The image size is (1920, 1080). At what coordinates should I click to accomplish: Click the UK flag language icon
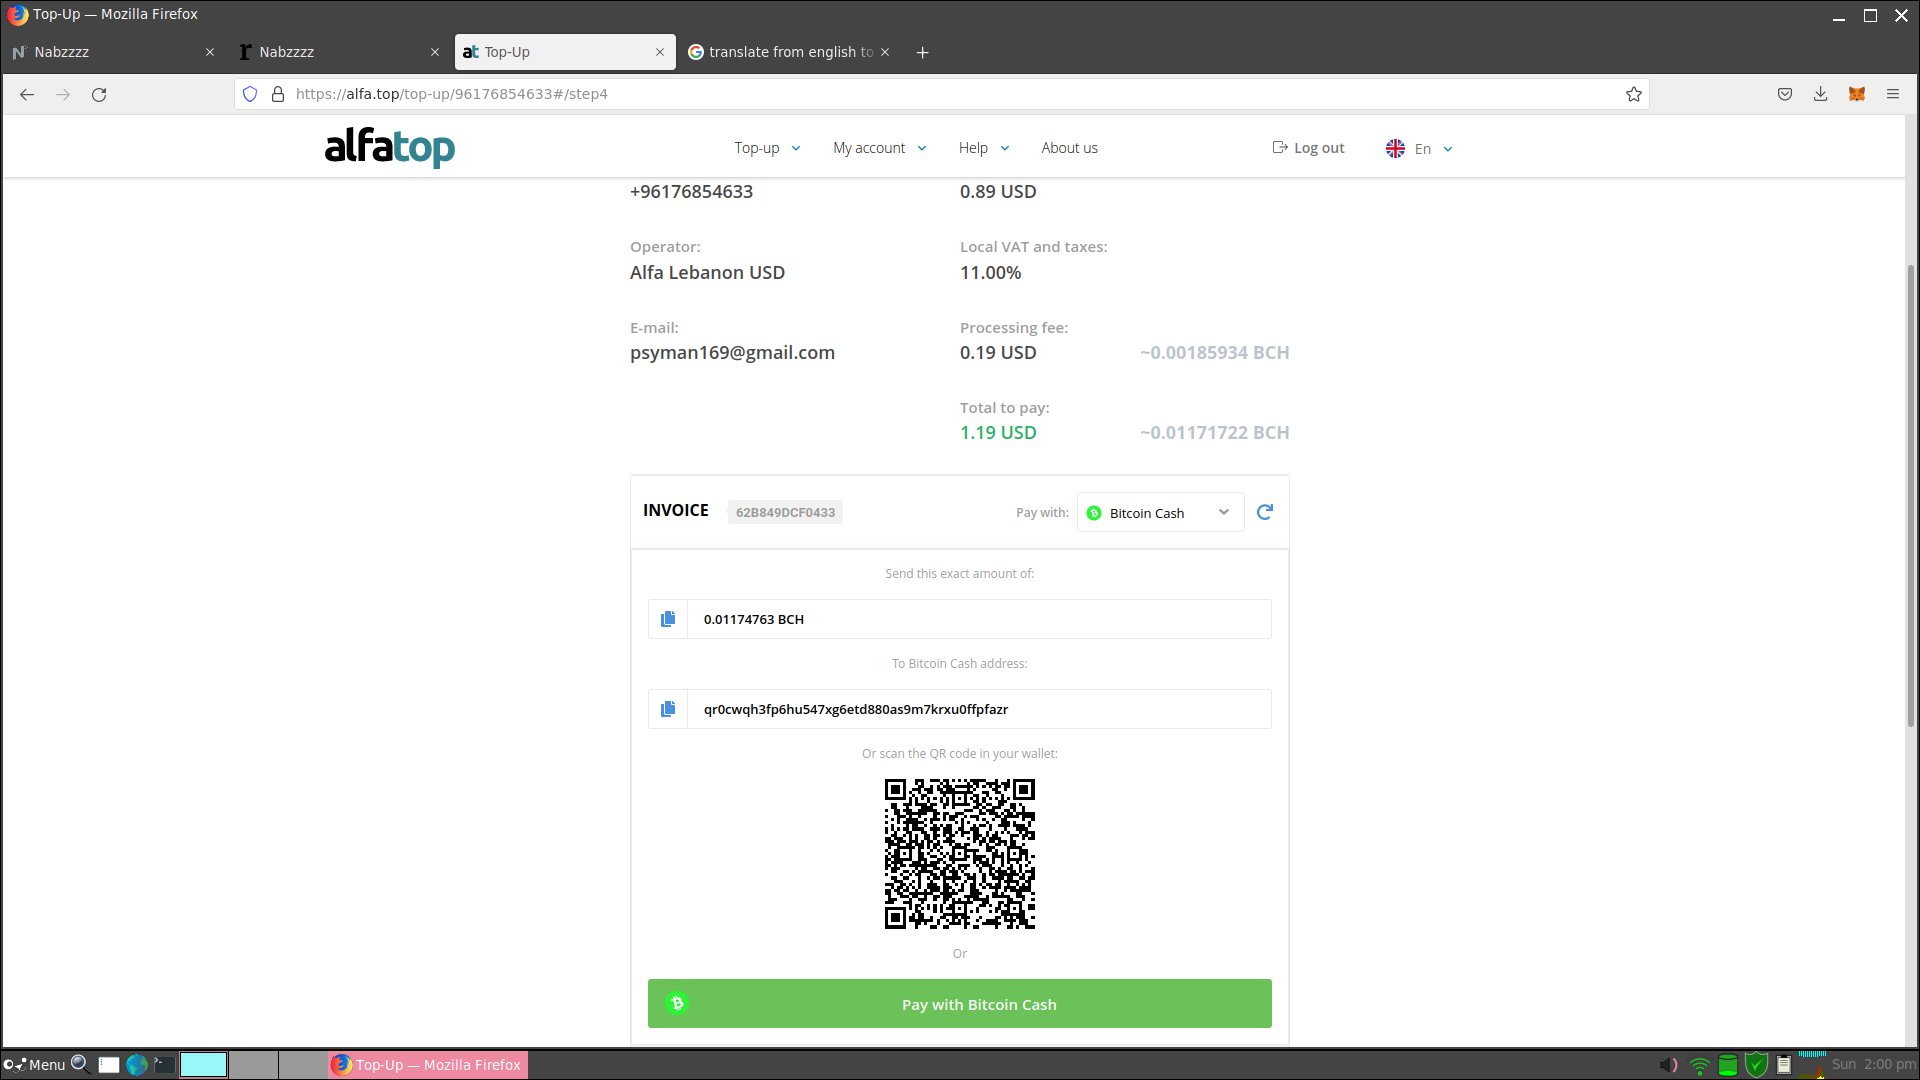(1395, 148)
